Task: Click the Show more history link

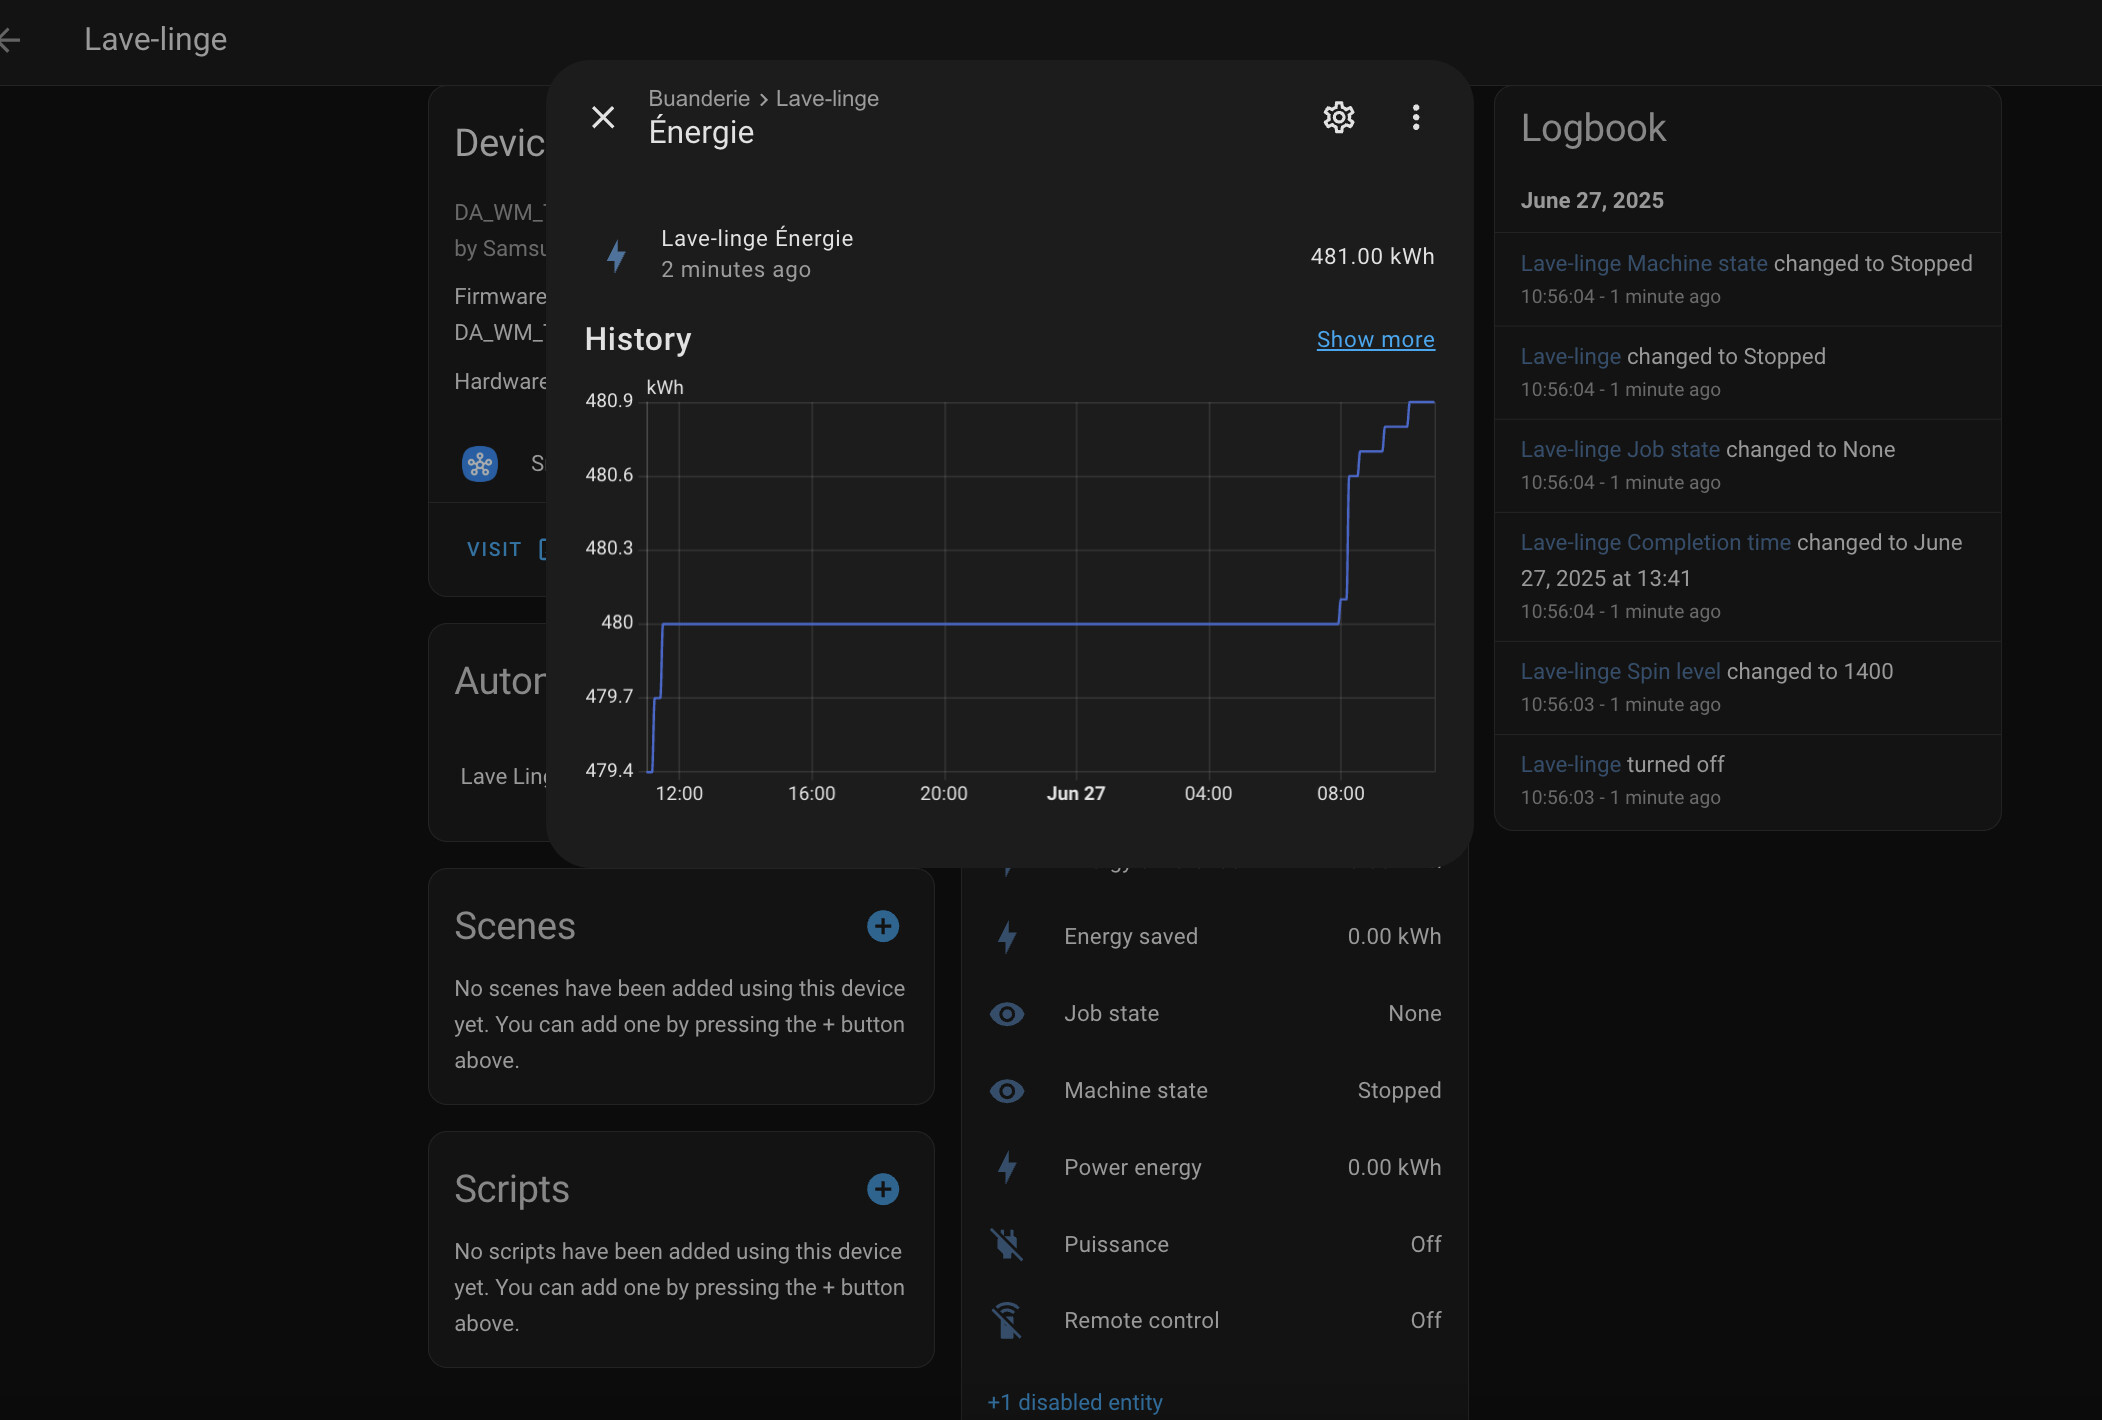Action: point(1374,339)
